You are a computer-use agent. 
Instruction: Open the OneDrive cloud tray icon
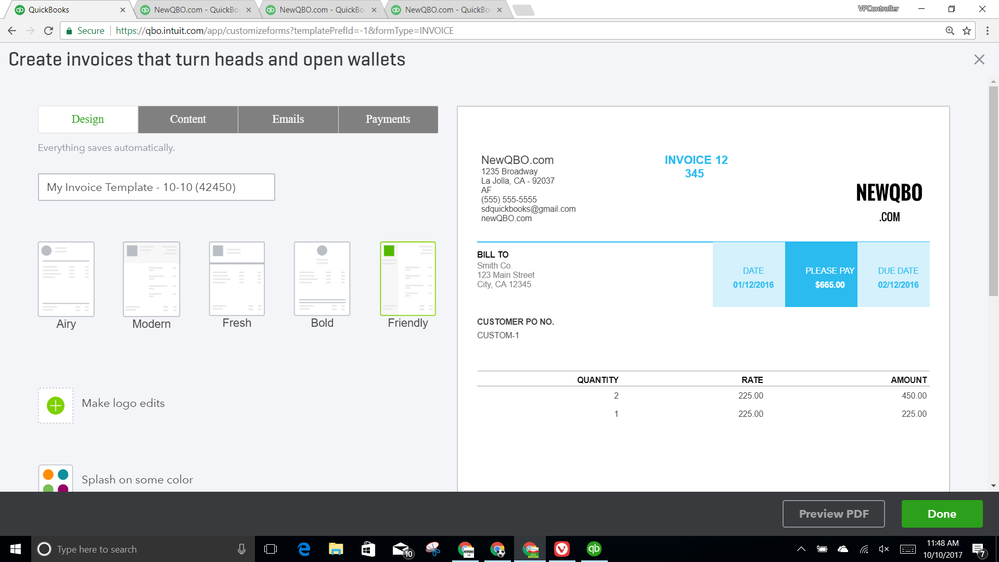tap(843, 549)
